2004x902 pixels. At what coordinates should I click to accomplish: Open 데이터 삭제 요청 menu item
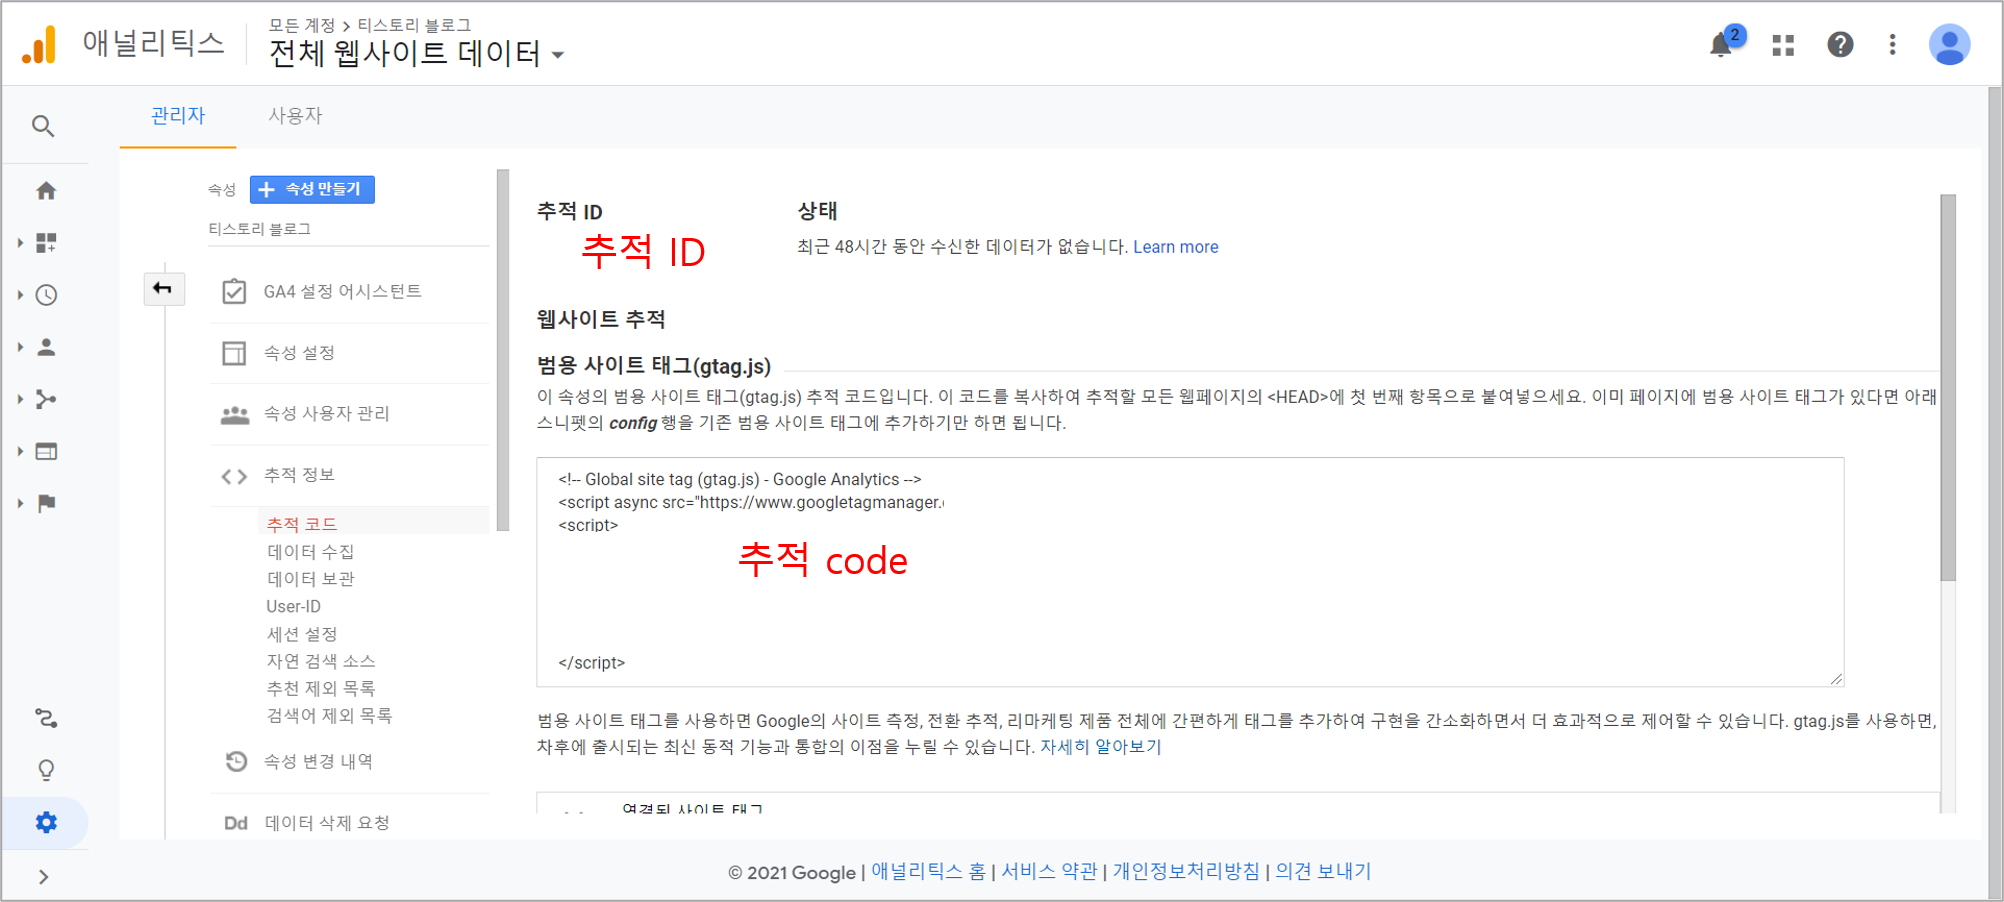click(326, 823)
